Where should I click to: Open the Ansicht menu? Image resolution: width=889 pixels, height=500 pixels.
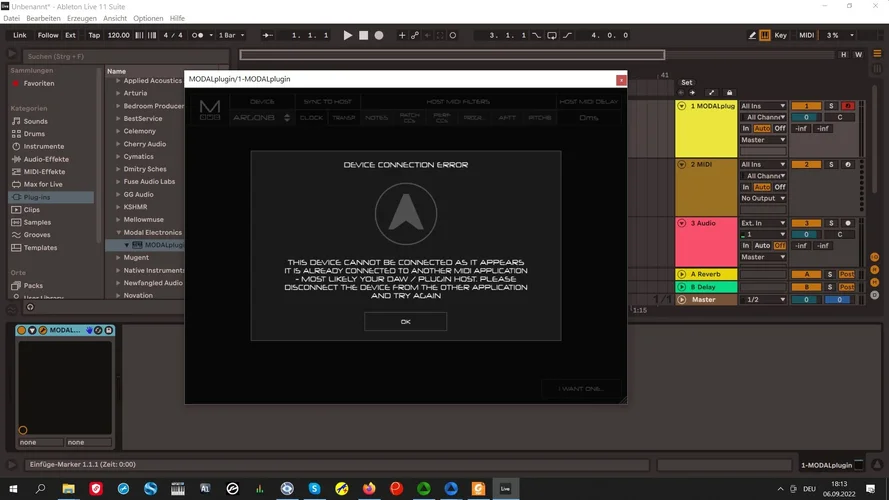tap(115, 18)
